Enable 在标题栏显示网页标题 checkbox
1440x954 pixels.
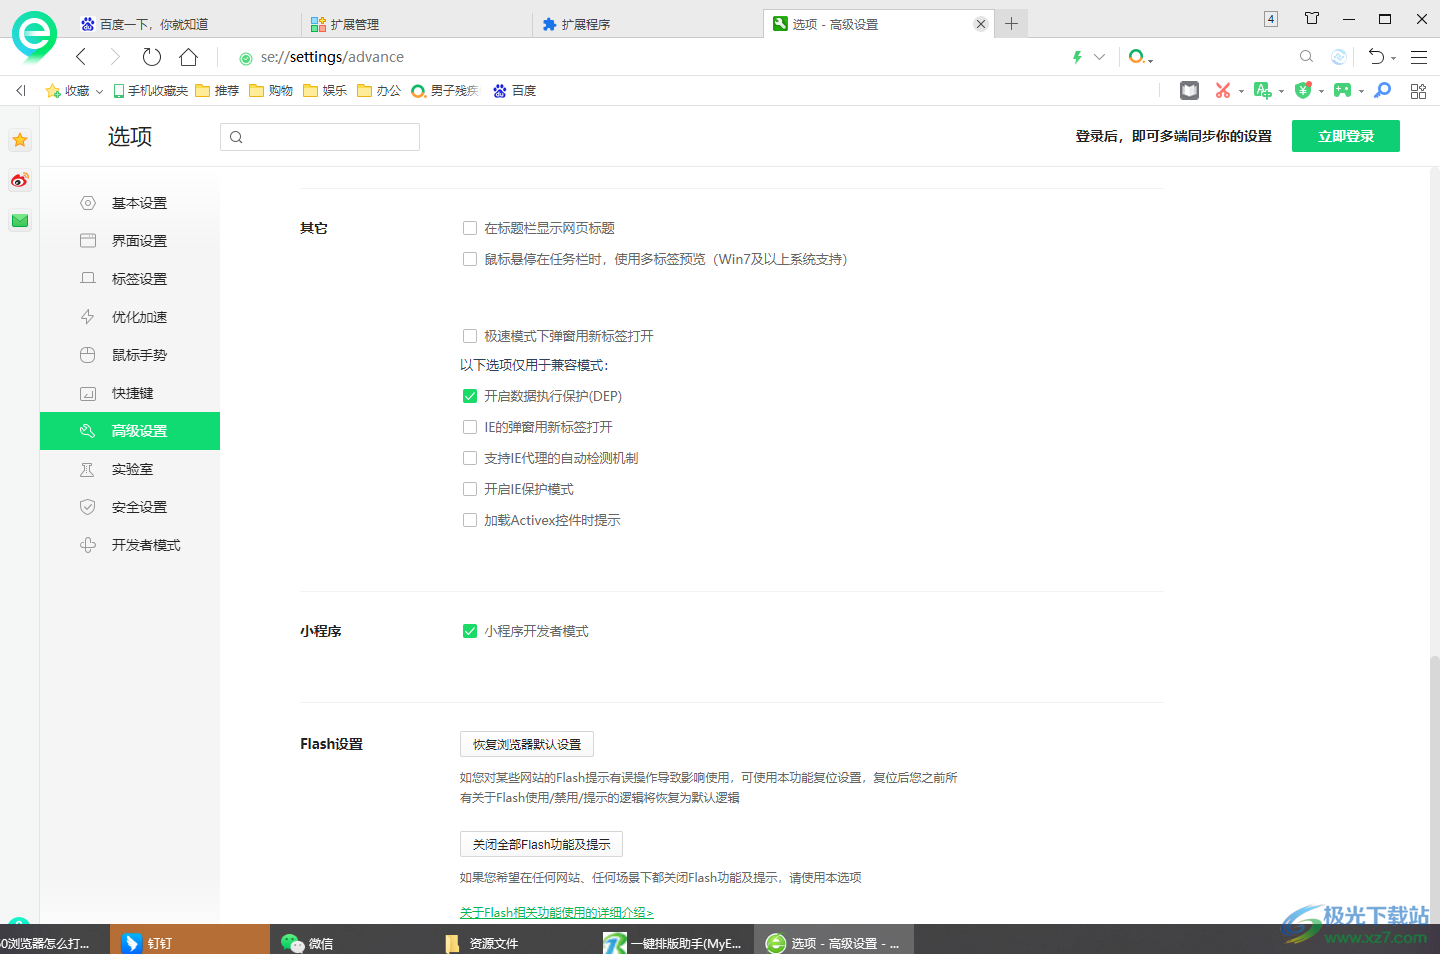[470, 228]
